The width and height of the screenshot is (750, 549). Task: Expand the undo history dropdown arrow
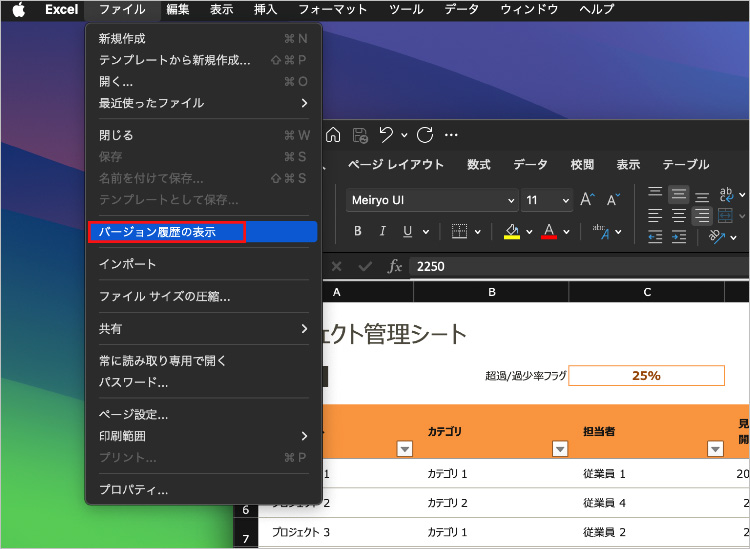404,135
